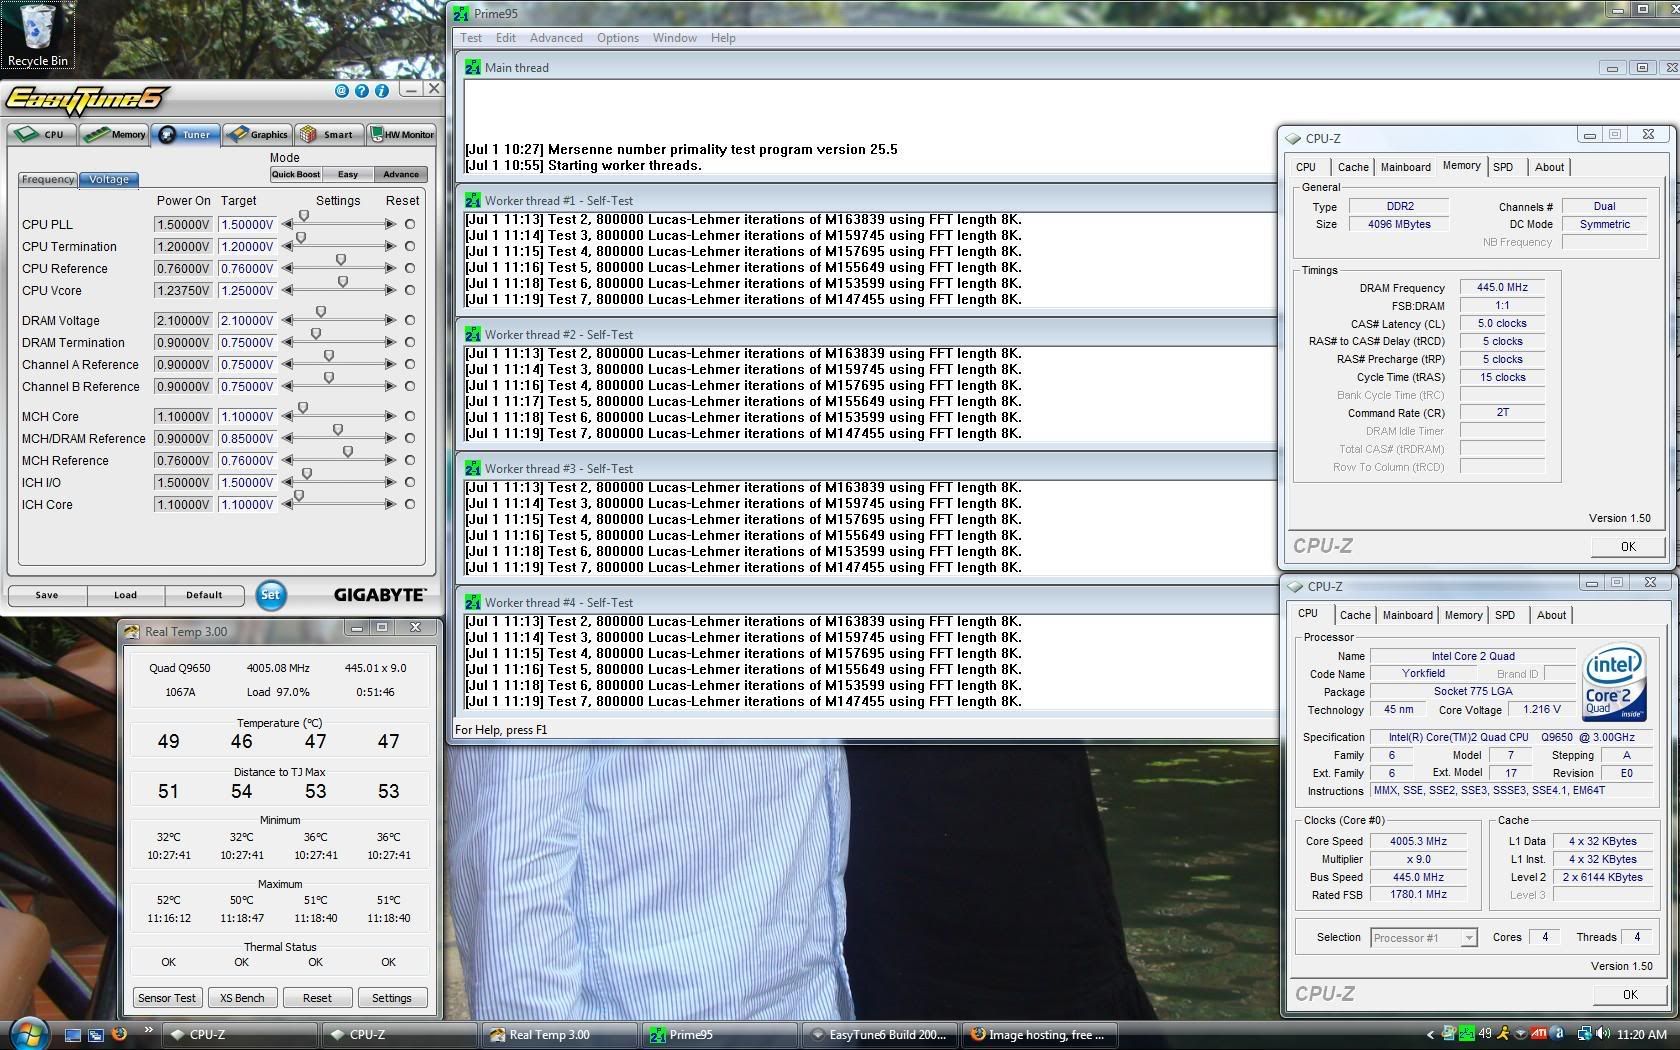Viewport: 1680px width, 1050px height.
Task: Click Worker thread #1 window icon
Action: tap(472, 201)
